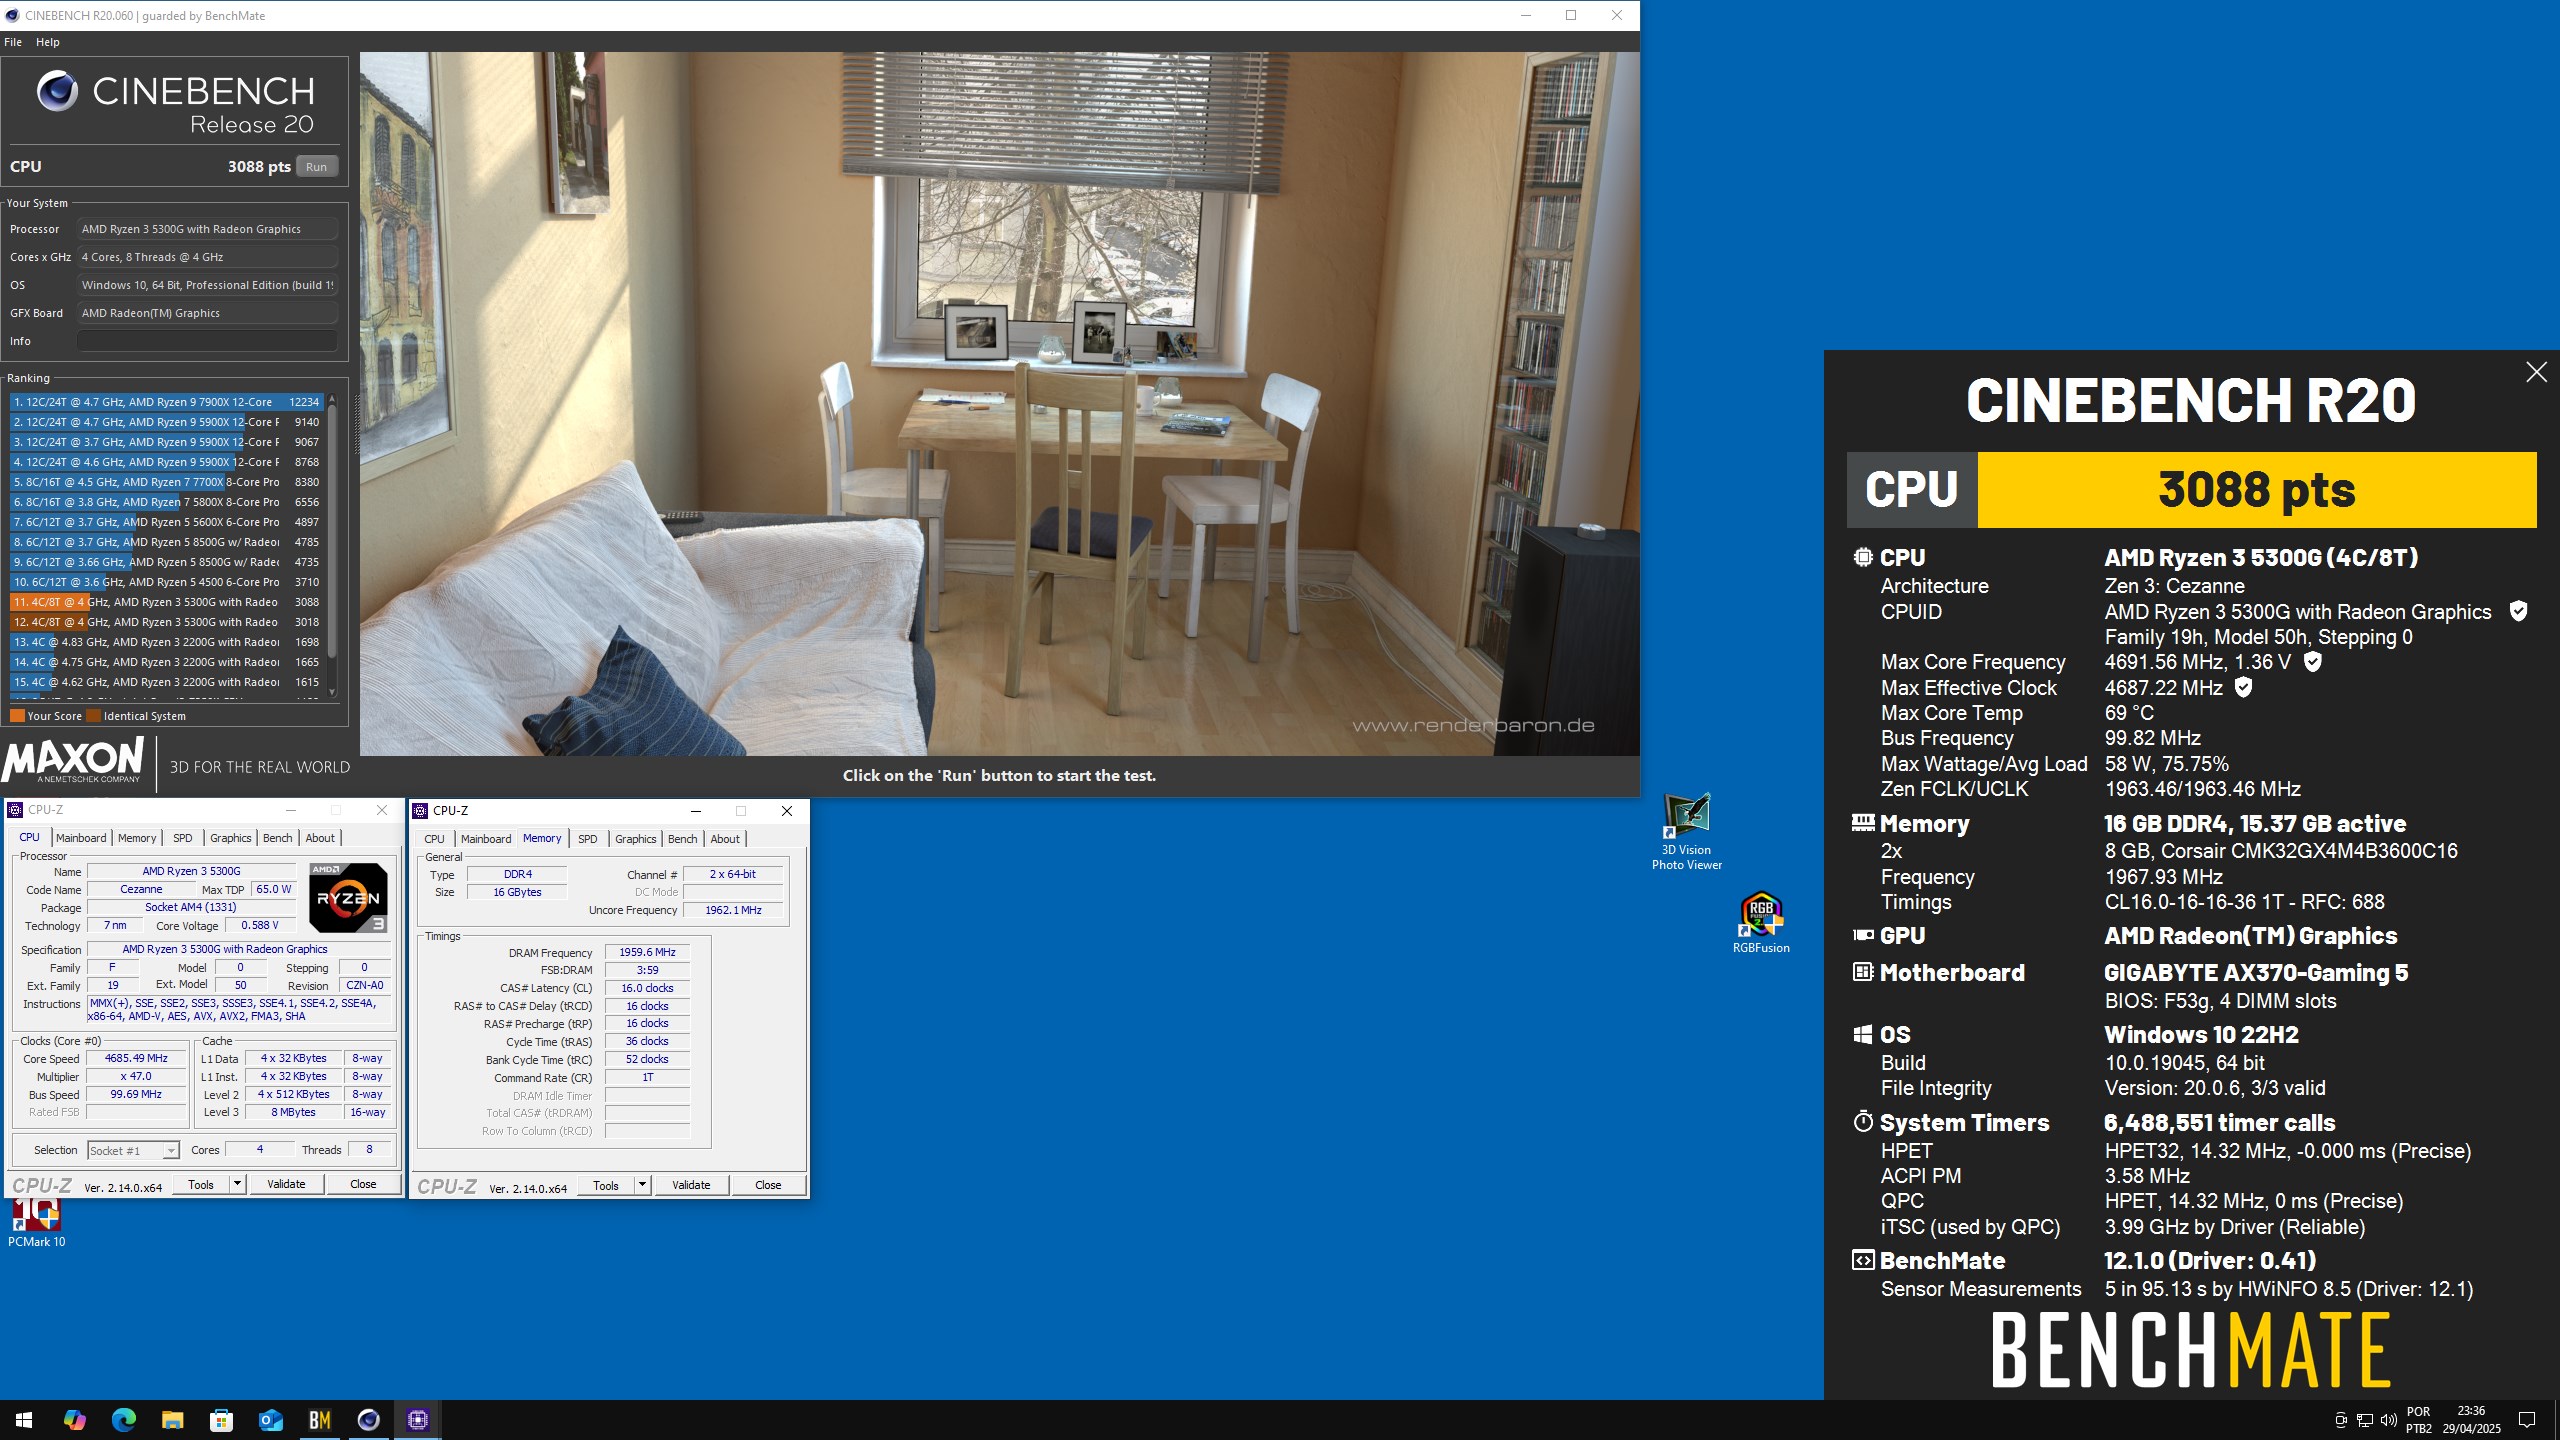Image resolution: width=2560 pixels, height=1440 pixels.
Task: Switch to CPU tab in right CPU-Z
Action: point(435,839)
